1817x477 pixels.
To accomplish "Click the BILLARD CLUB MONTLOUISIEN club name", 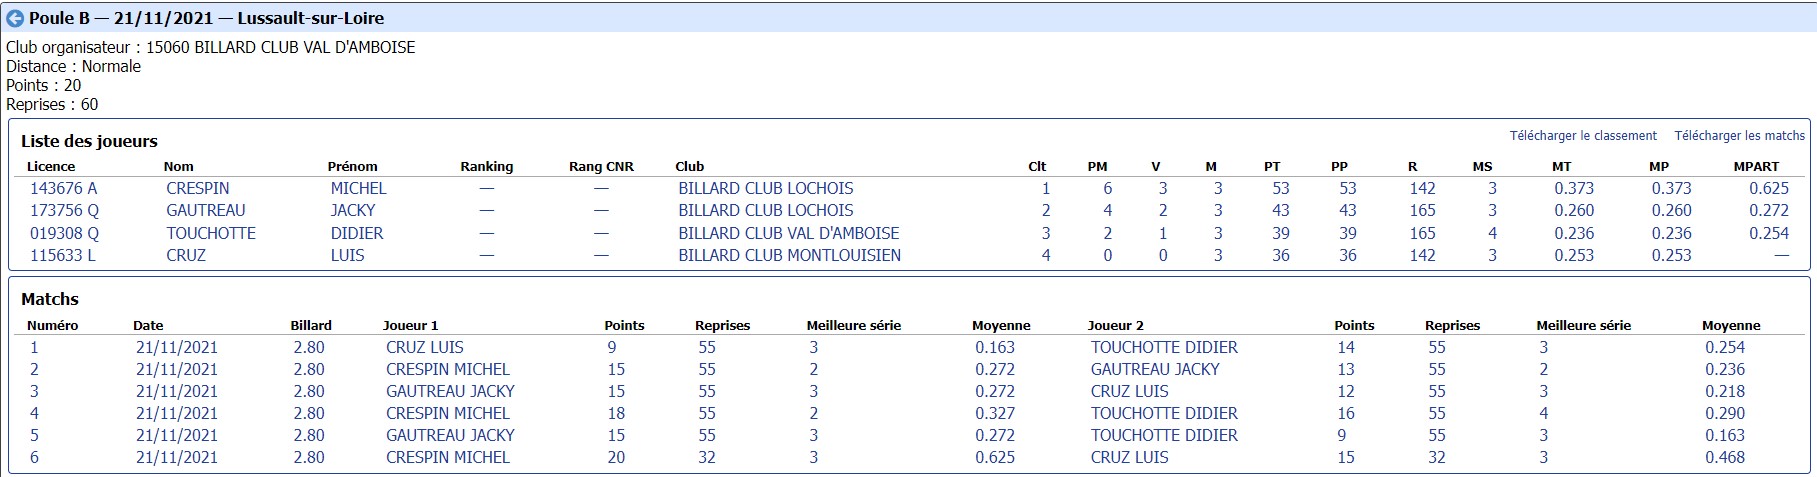I will point(789,255).
